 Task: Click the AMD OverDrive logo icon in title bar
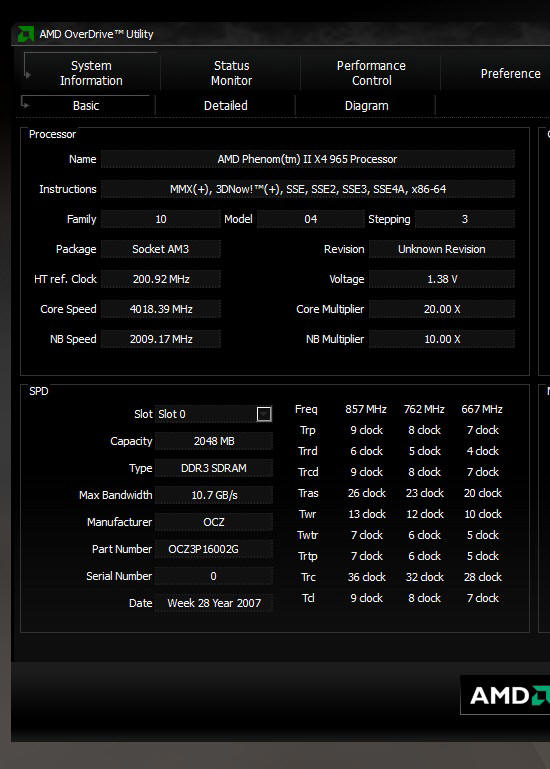[x=25, y=34]
